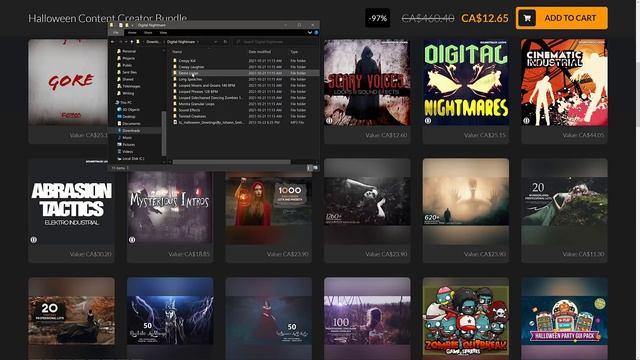Open the Share ribbon tab
The height and width of the screenshot is (360, 640).
tap(148, 33)
